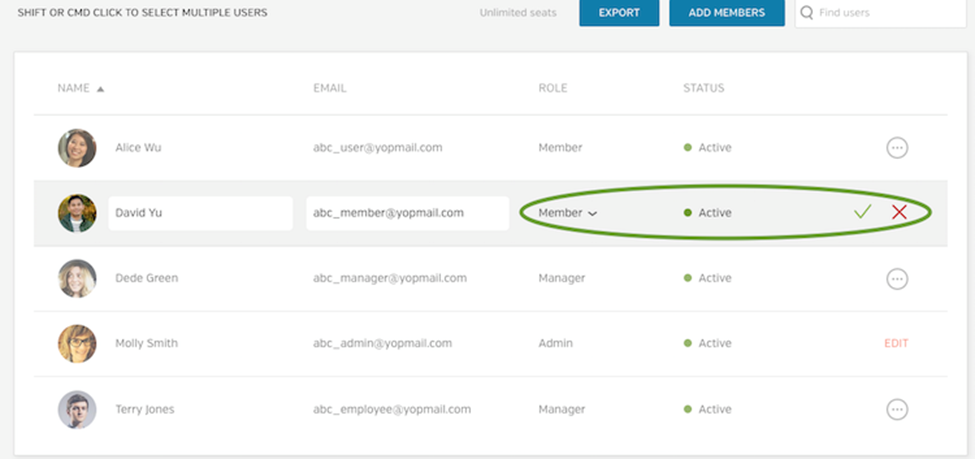This screenshot has width=975, height=459.
Task: Sort by Name using ascending arrow
Action: pos(100,88)
